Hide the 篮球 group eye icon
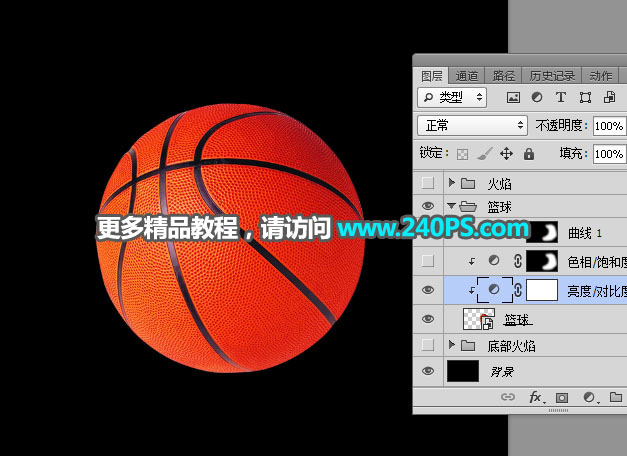This screenshot has height=456, width=627. point(428,206)
